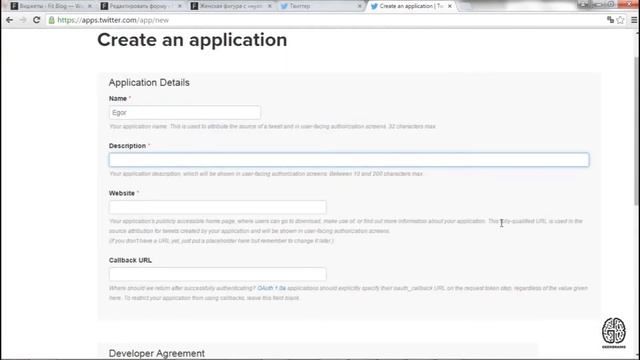
Task: Click the Name field containing Egor
Action: [185, 113]
